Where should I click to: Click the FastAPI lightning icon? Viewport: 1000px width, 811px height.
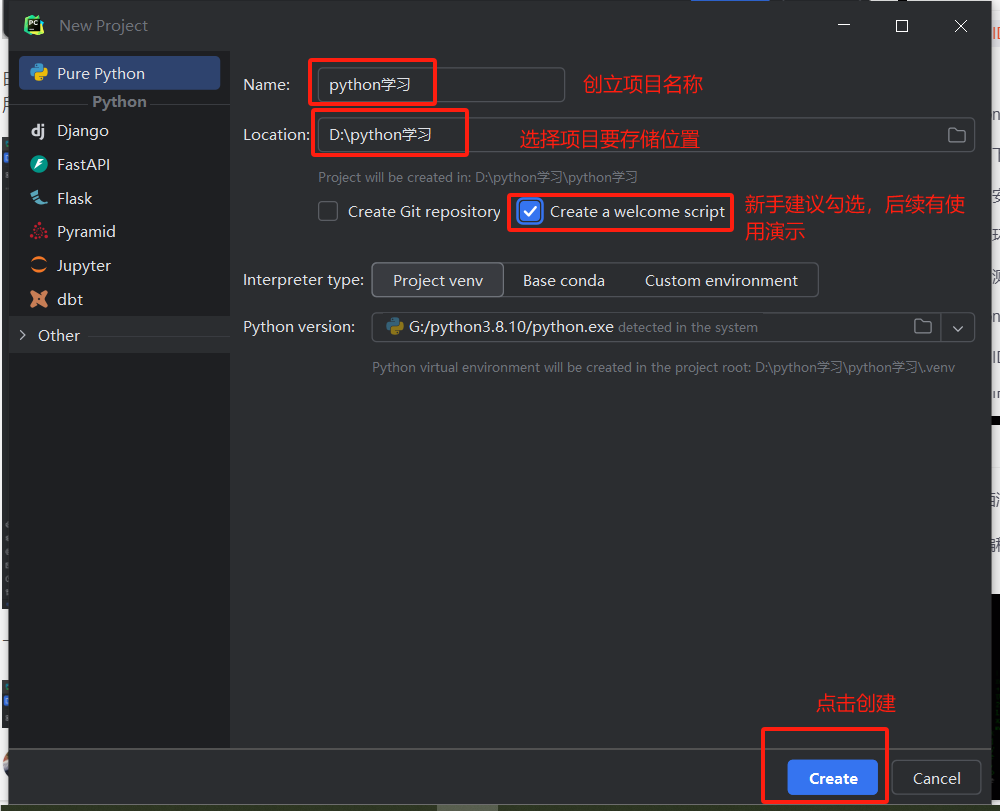click(39, 164)
